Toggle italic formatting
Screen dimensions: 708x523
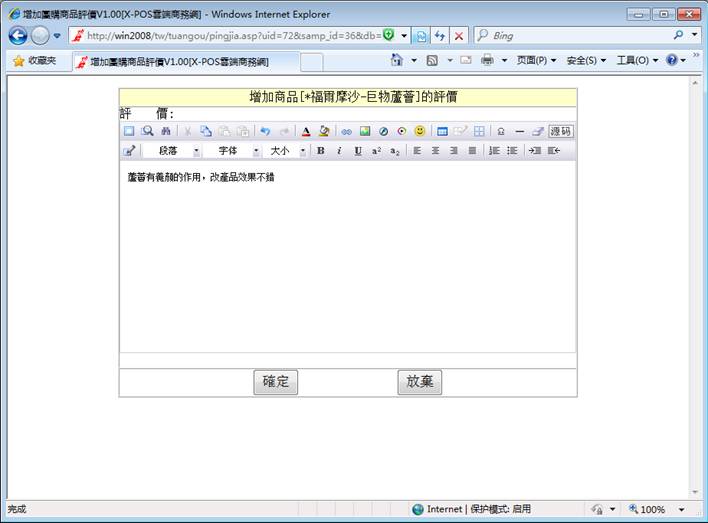coord(339,151)
